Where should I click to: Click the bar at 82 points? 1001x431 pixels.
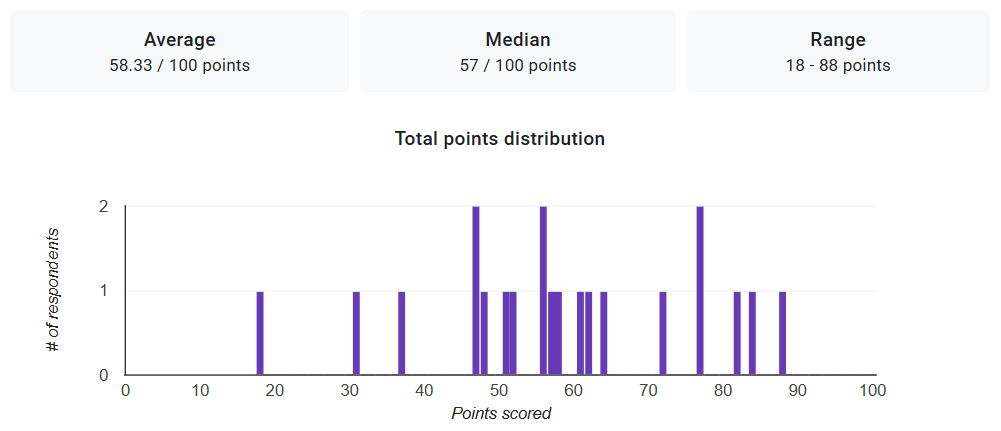[737, 334]
